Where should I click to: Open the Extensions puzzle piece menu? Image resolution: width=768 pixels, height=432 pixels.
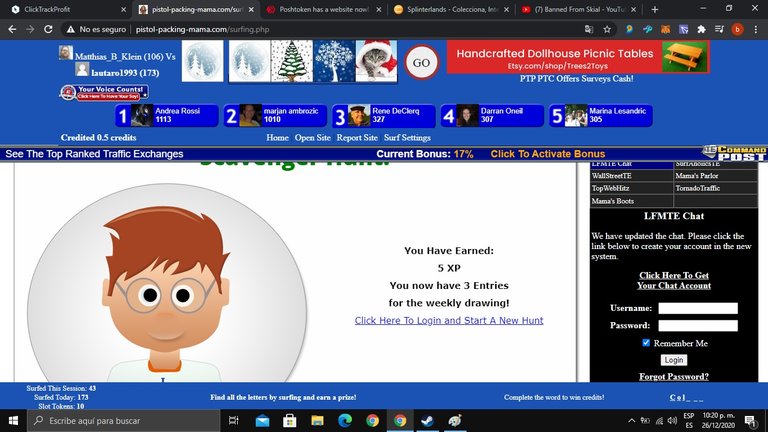[x=701, y=29]
